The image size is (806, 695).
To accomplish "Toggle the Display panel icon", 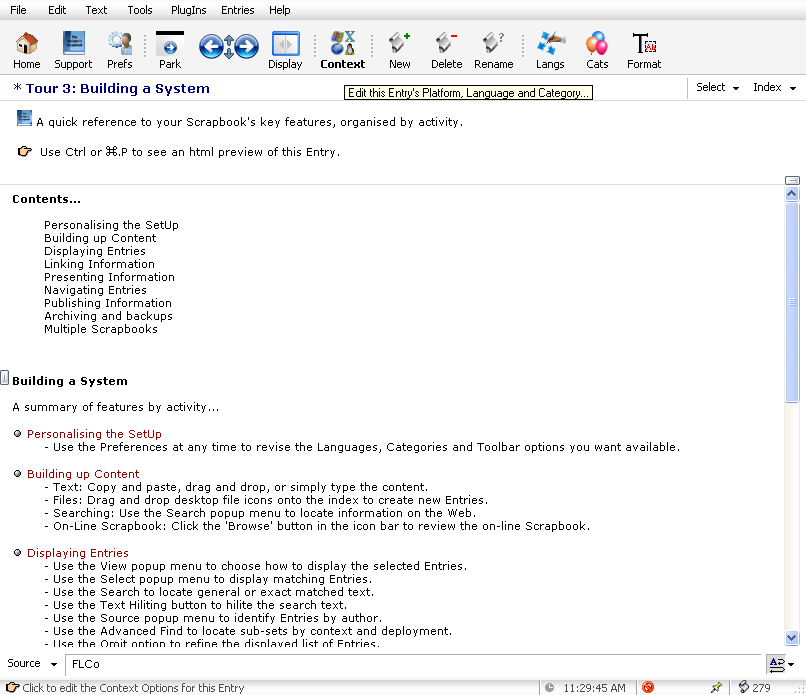I will coord(285,50).
